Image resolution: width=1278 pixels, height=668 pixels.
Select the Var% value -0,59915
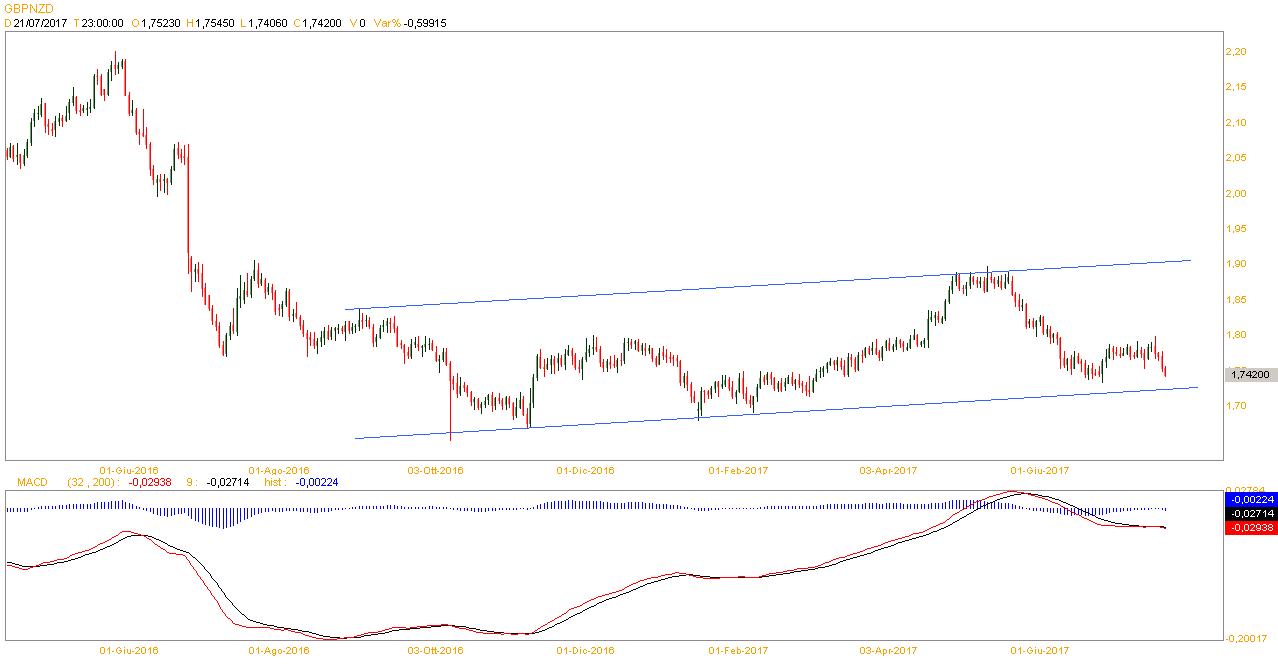tap(424, 22)
